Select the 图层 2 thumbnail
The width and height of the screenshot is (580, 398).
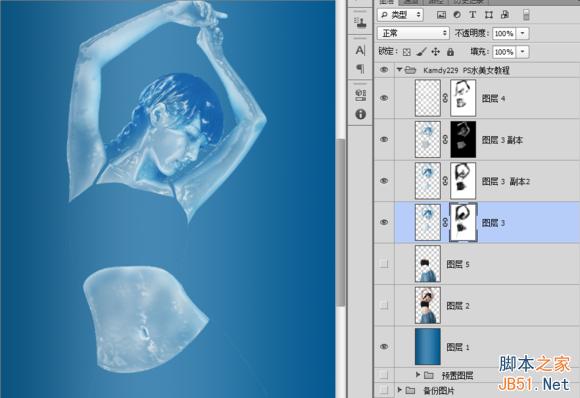click(428, 305)
